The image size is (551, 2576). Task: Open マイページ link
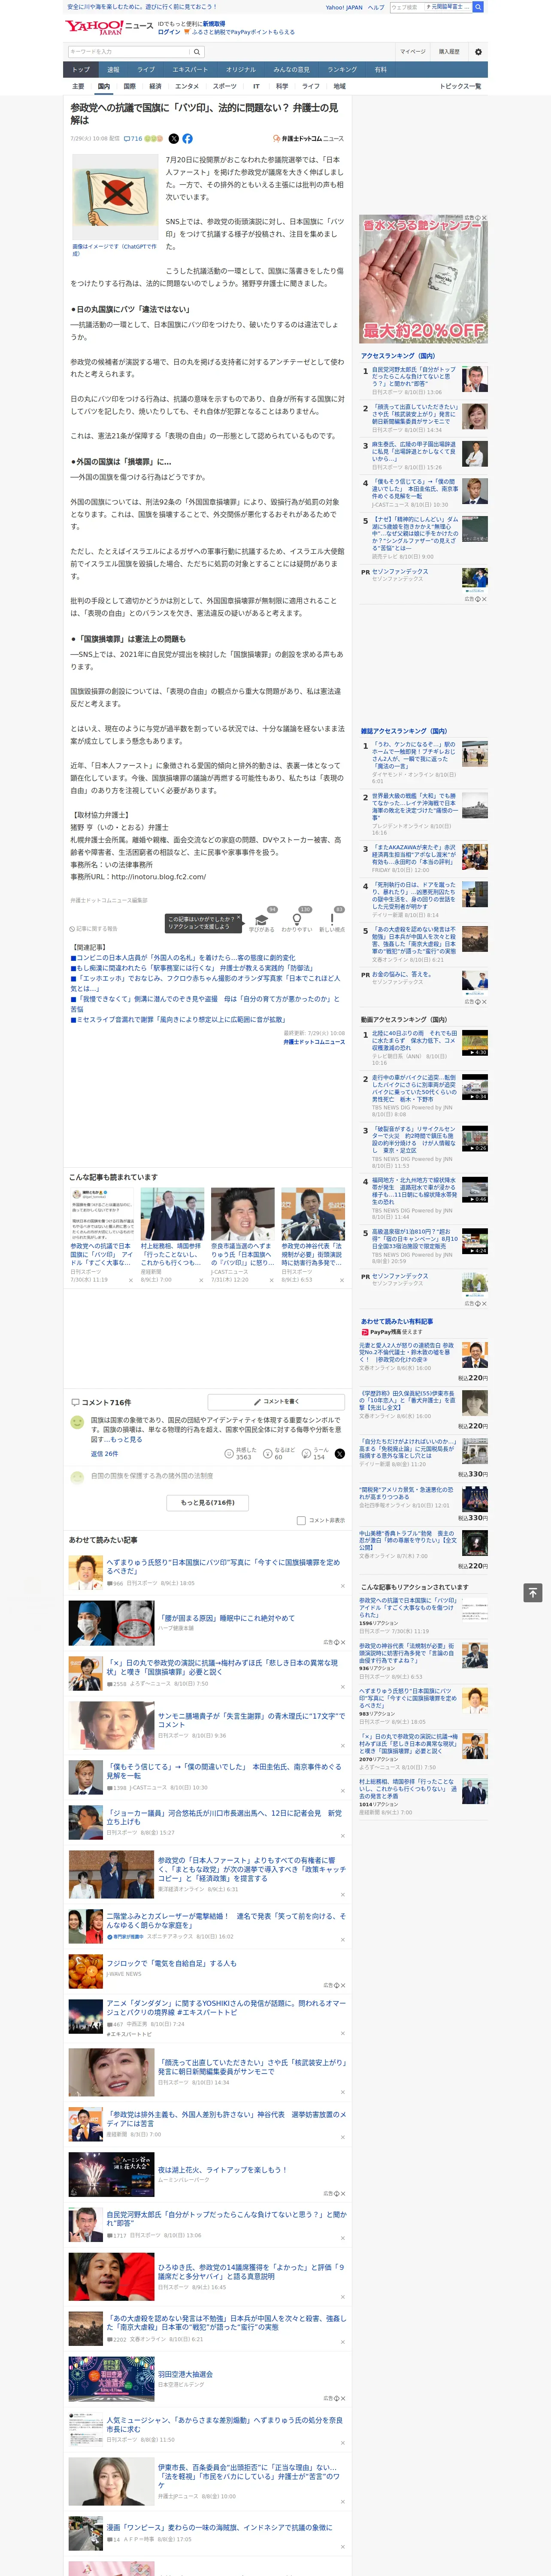coord(412,51)
